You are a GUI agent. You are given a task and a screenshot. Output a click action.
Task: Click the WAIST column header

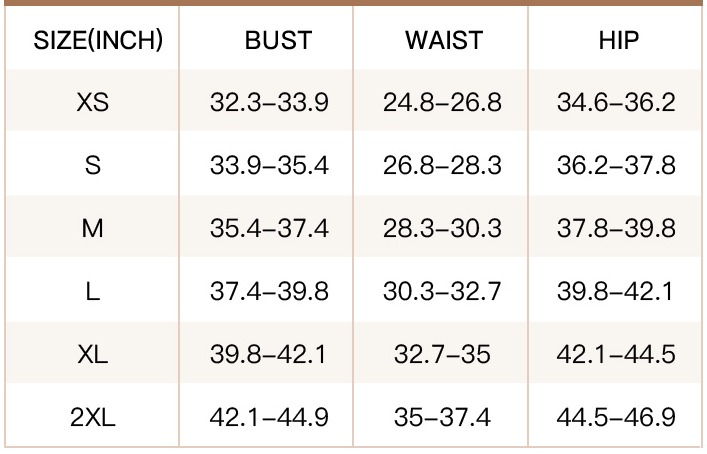coord(444,40)
